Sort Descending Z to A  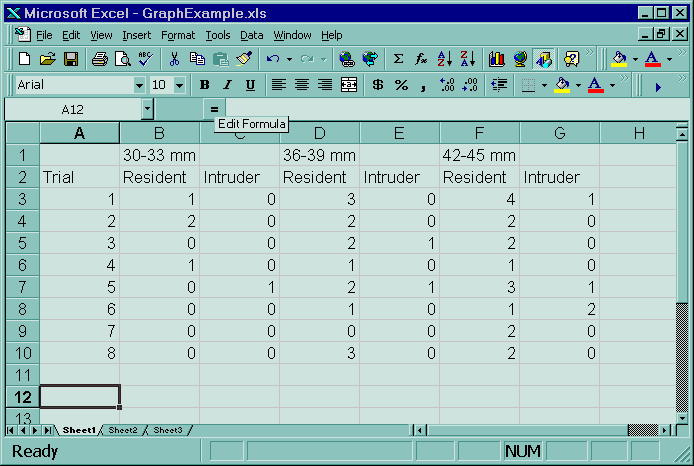[x=467, y=58]
